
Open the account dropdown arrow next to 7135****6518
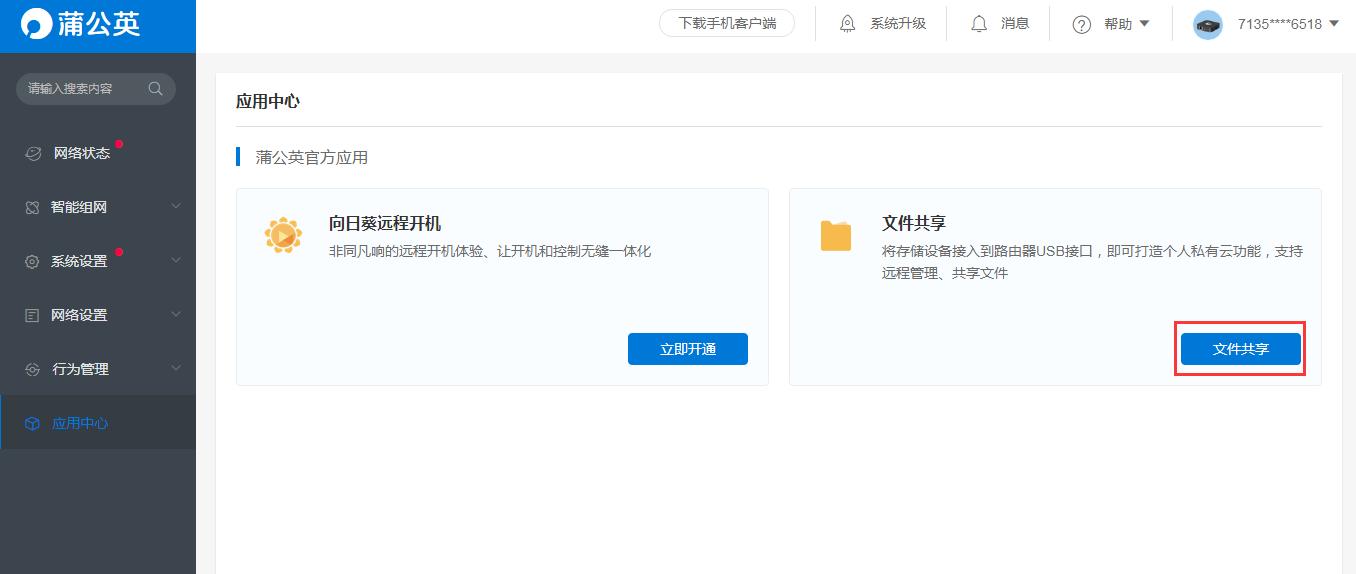pyautogui.click(x=1333, y=24)
